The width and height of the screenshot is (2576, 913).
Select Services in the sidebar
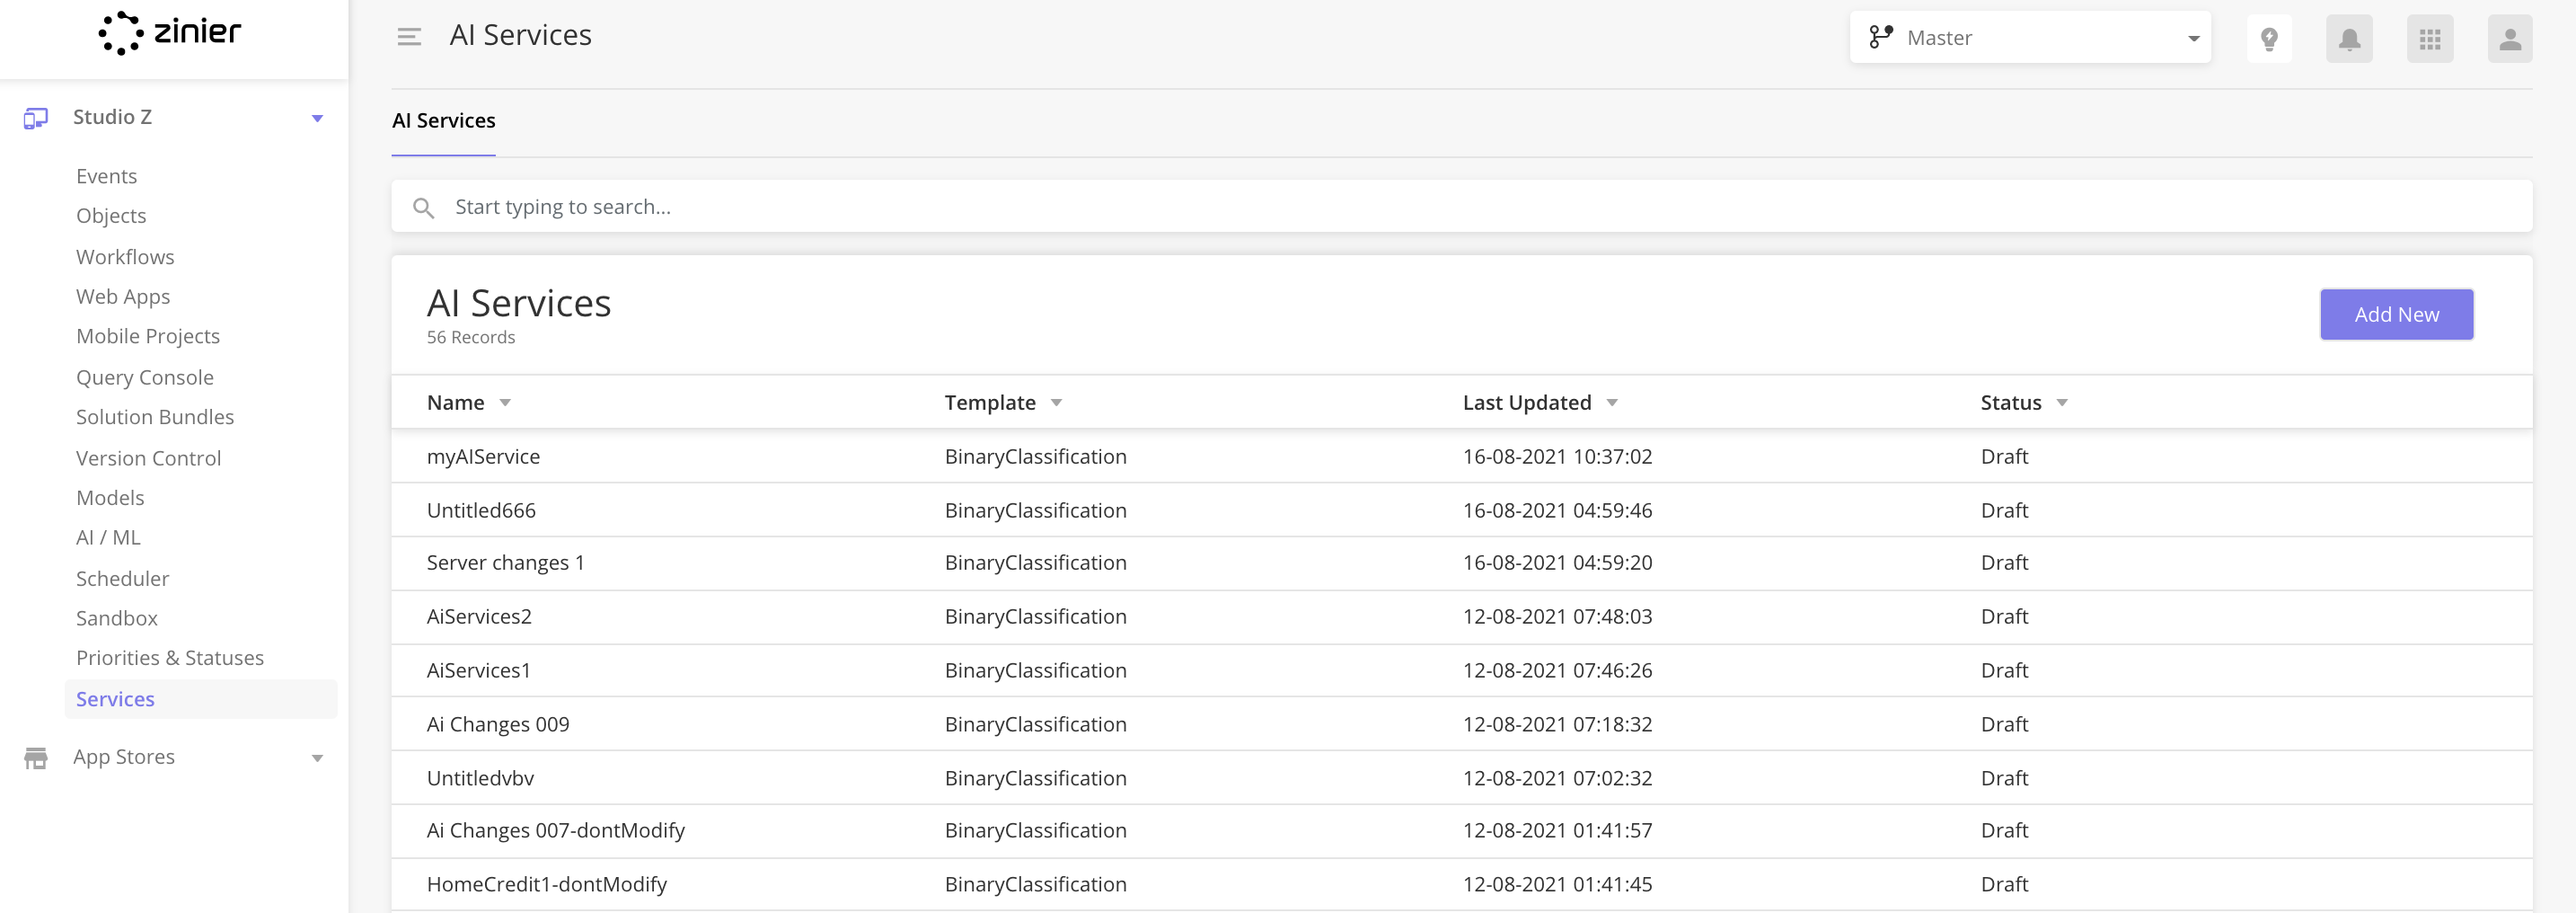pos(114,698)
